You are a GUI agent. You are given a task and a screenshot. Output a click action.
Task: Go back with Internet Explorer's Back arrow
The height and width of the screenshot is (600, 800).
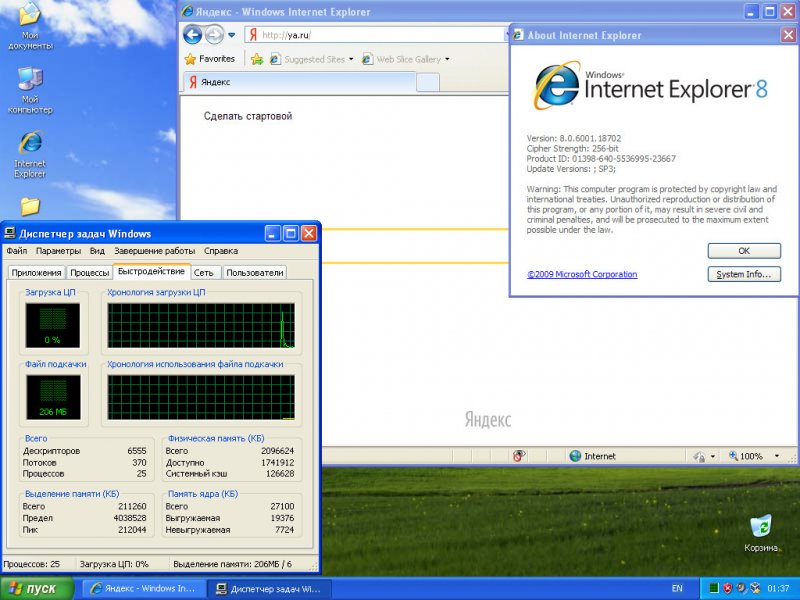[192, 35]
